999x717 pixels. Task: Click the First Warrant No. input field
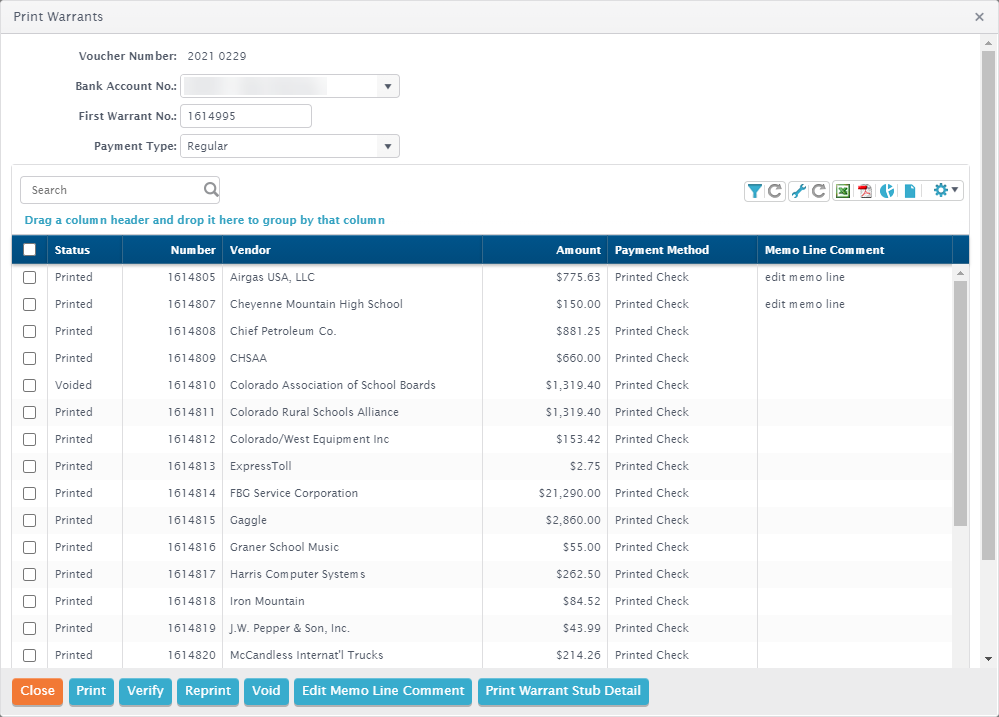tap(246, 116)
